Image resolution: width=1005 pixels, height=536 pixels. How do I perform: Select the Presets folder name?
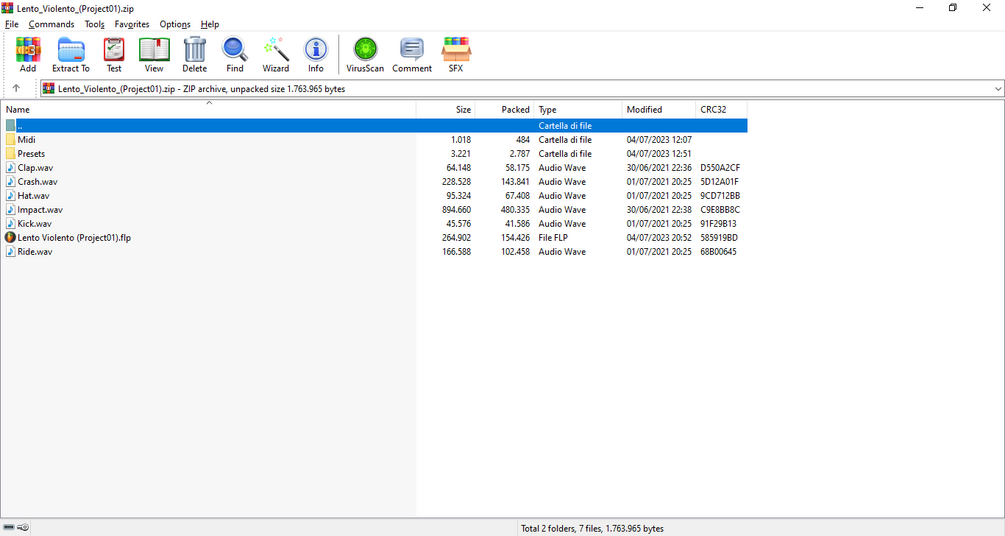31,154
